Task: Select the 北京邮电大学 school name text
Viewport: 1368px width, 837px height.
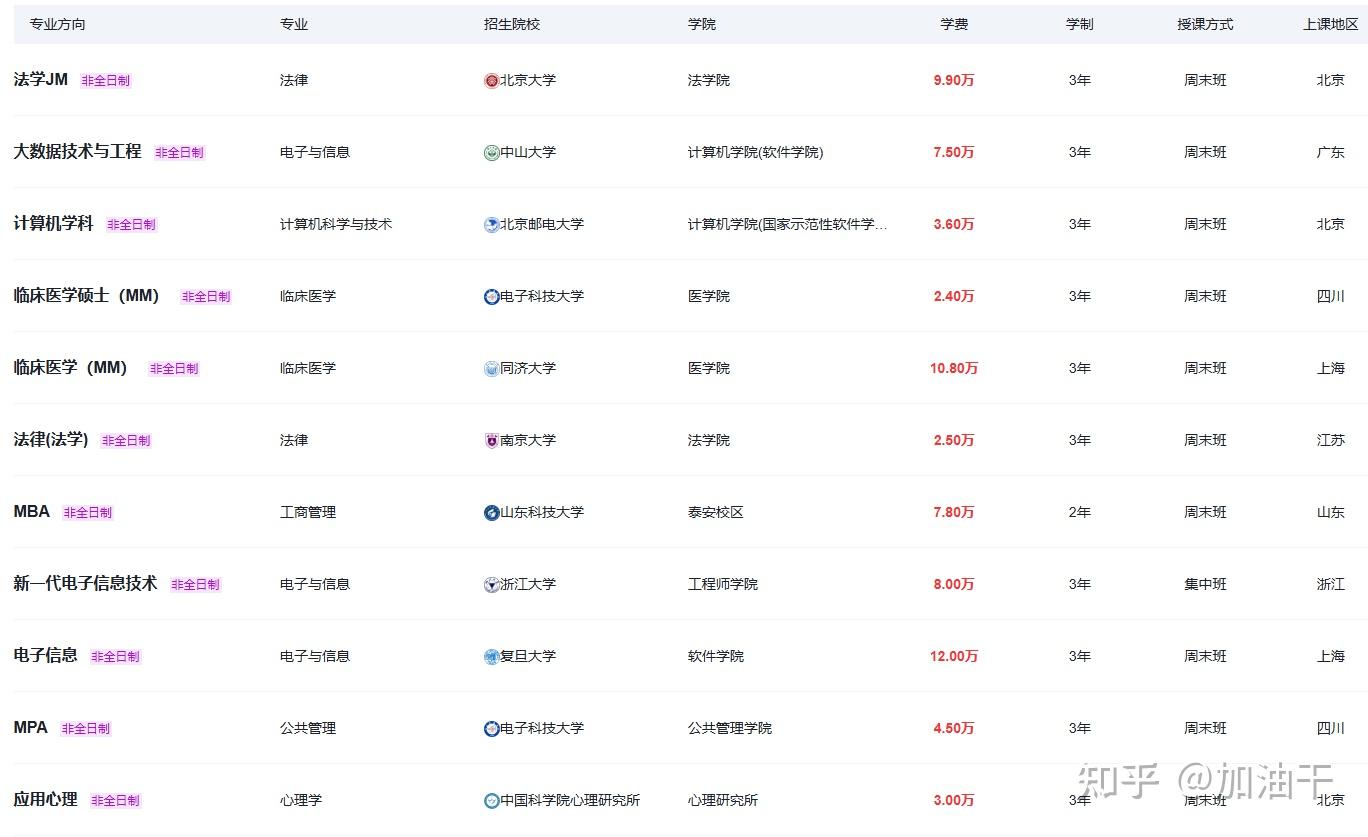Action: pyautogui.click(x=542, y=224)
